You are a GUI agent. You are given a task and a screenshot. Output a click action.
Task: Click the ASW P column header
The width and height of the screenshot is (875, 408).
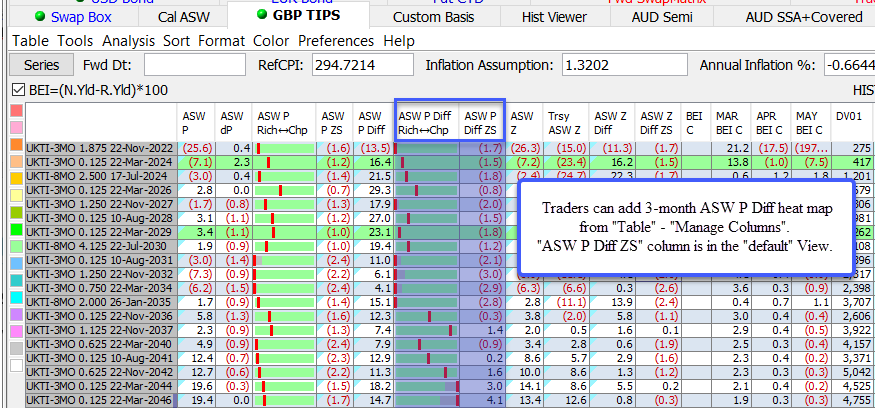pos(196,122)
